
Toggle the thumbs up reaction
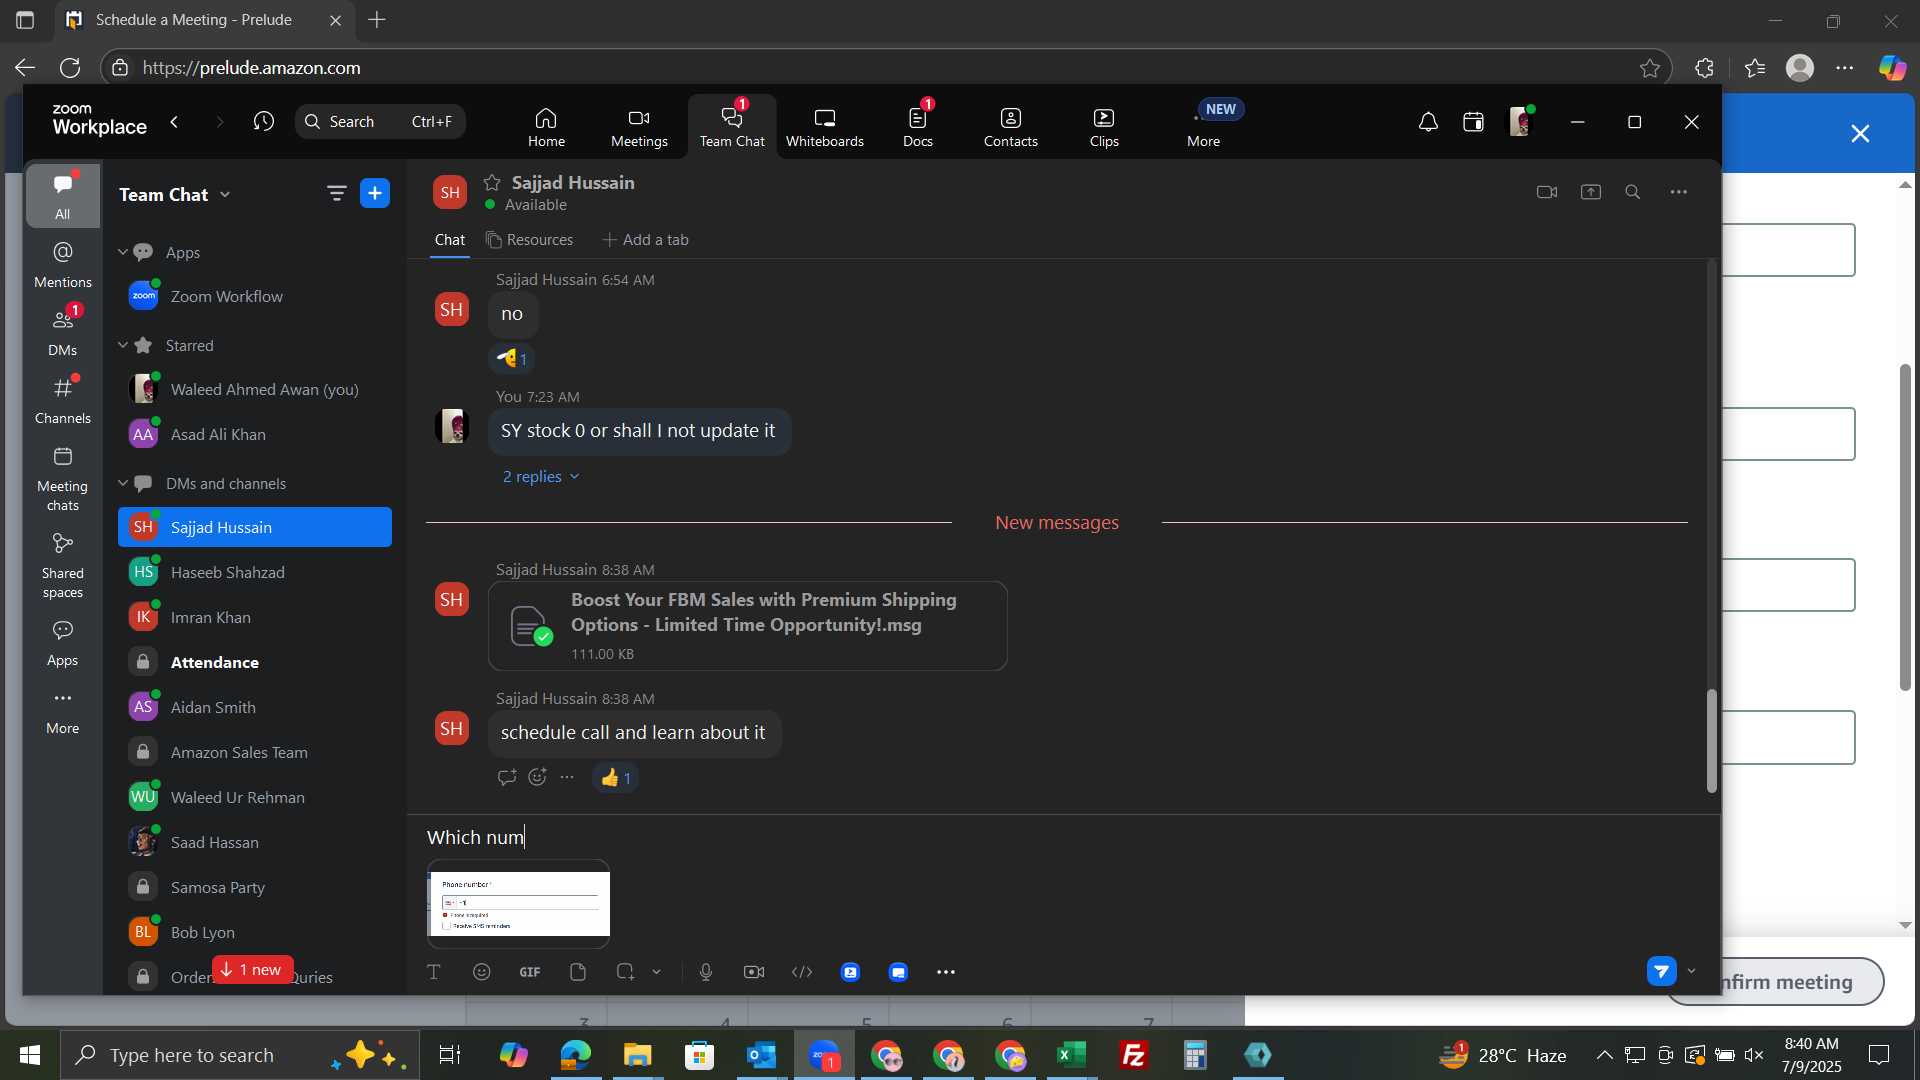tap(615, 778)
